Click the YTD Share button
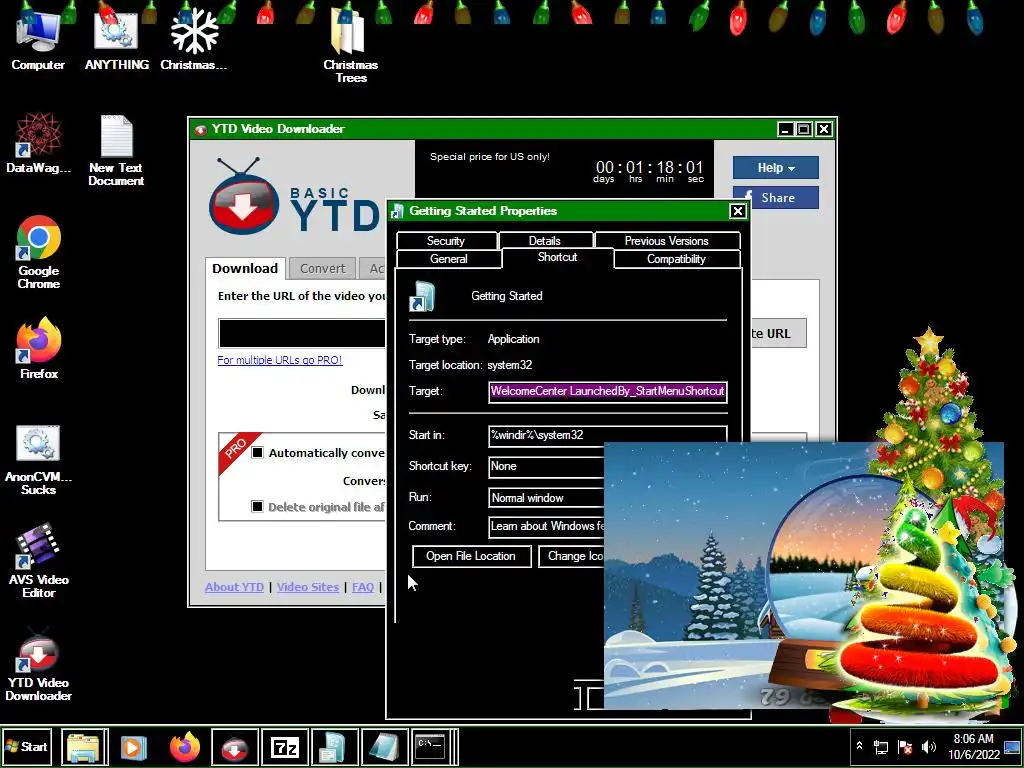Viewport: 1024px width, 768px height. tap(775, 198)
